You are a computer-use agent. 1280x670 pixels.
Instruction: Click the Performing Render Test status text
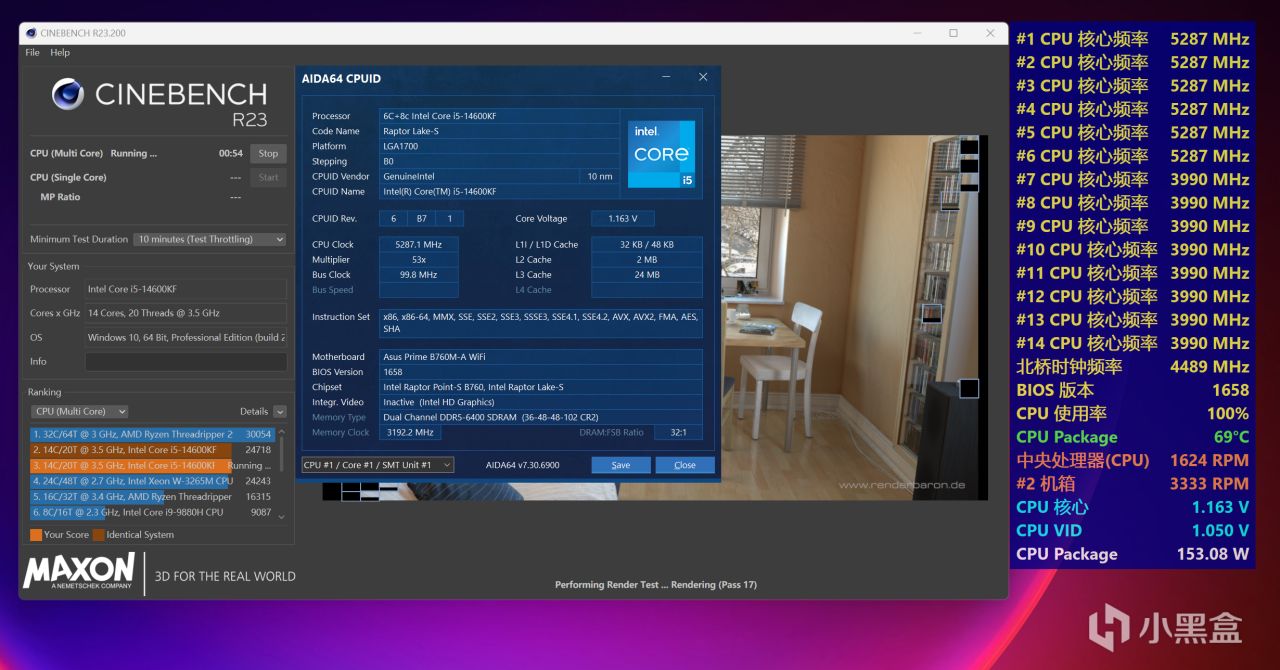pos(656,585)
